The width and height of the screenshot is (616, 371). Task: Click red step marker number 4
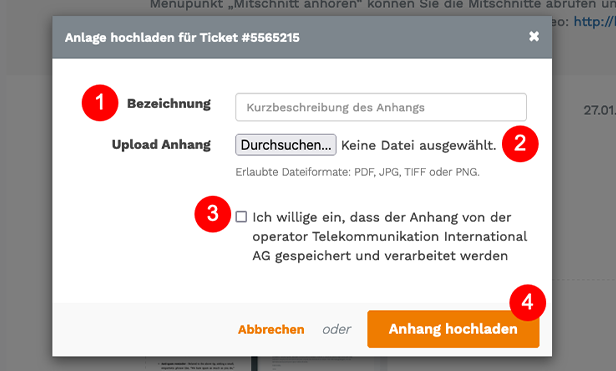(527, 303)
